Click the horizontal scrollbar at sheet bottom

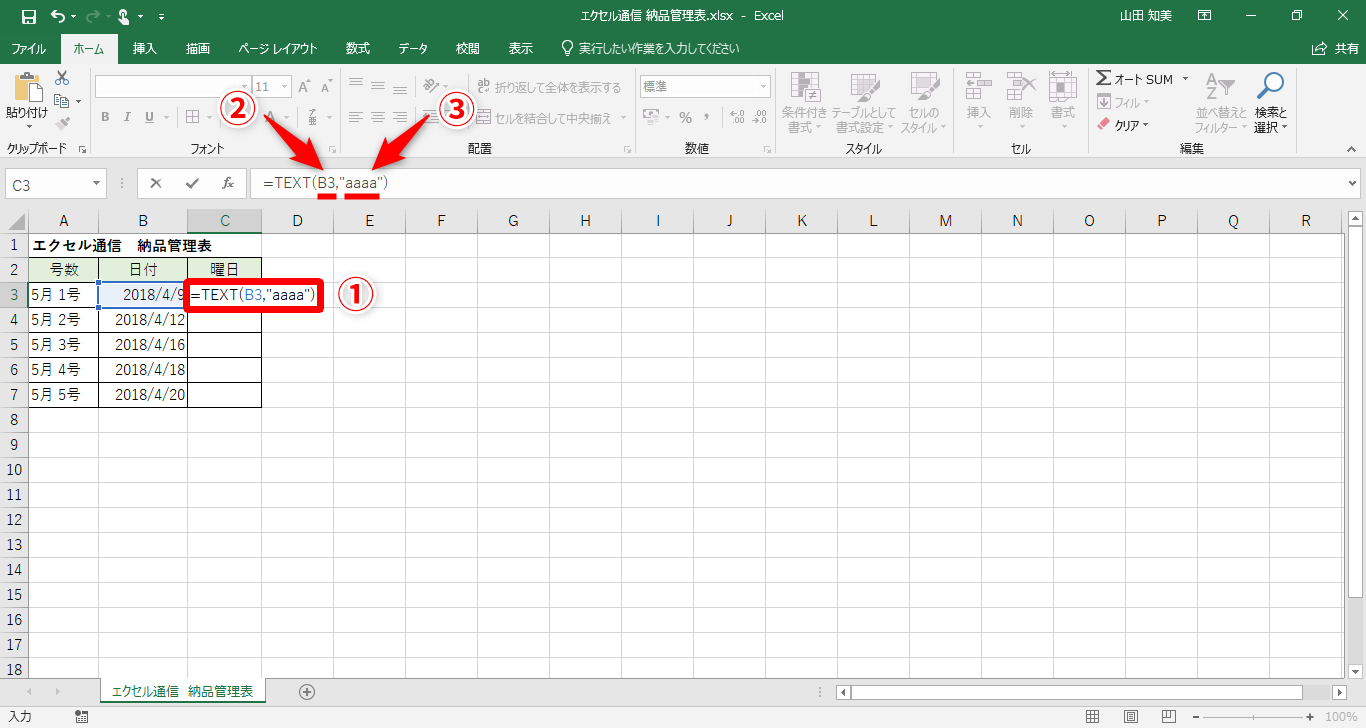(x=1077, y=692)
